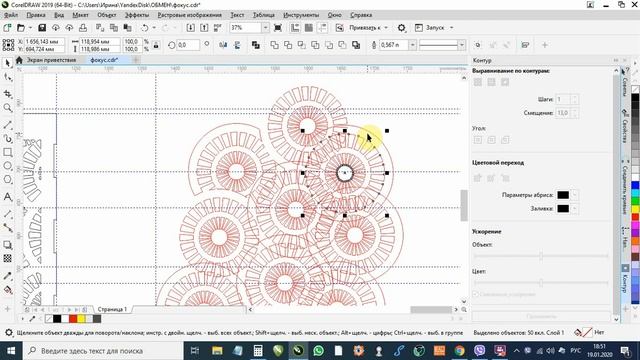Click the horizontal scrollbar thumb
This screenshot has height=360, width=640.
pyautogui.click(x=431, y=310)
